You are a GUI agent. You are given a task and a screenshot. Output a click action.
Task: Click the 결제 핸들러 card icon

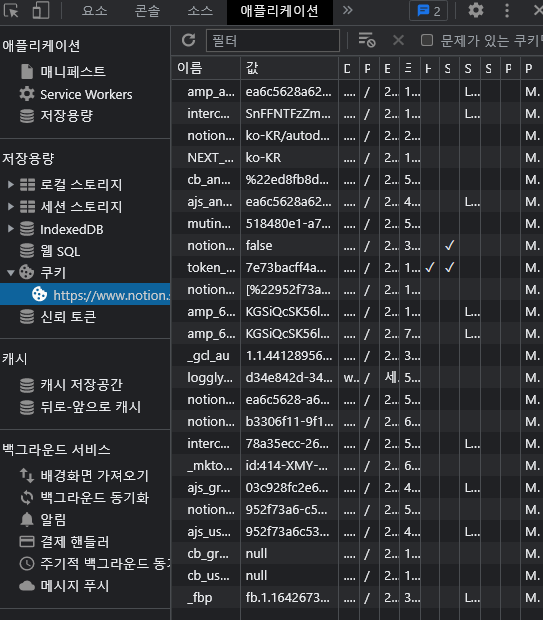coord(27,541)
